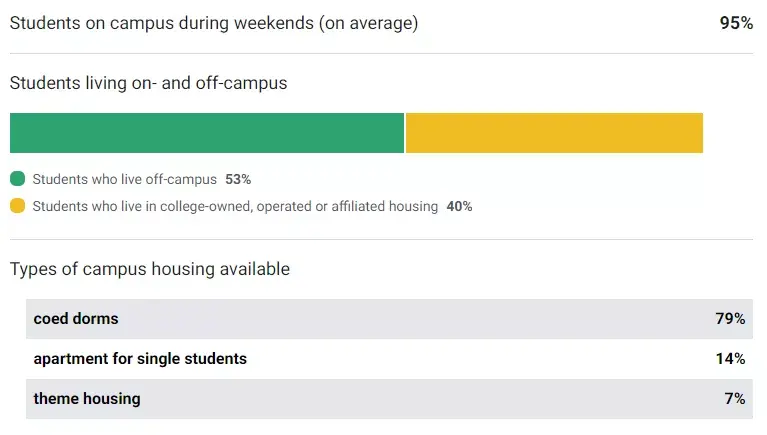The width and height of the screenshot is (767, 435).
Task: Click Students who live off-campus label
Action: (x=124, y=180)
